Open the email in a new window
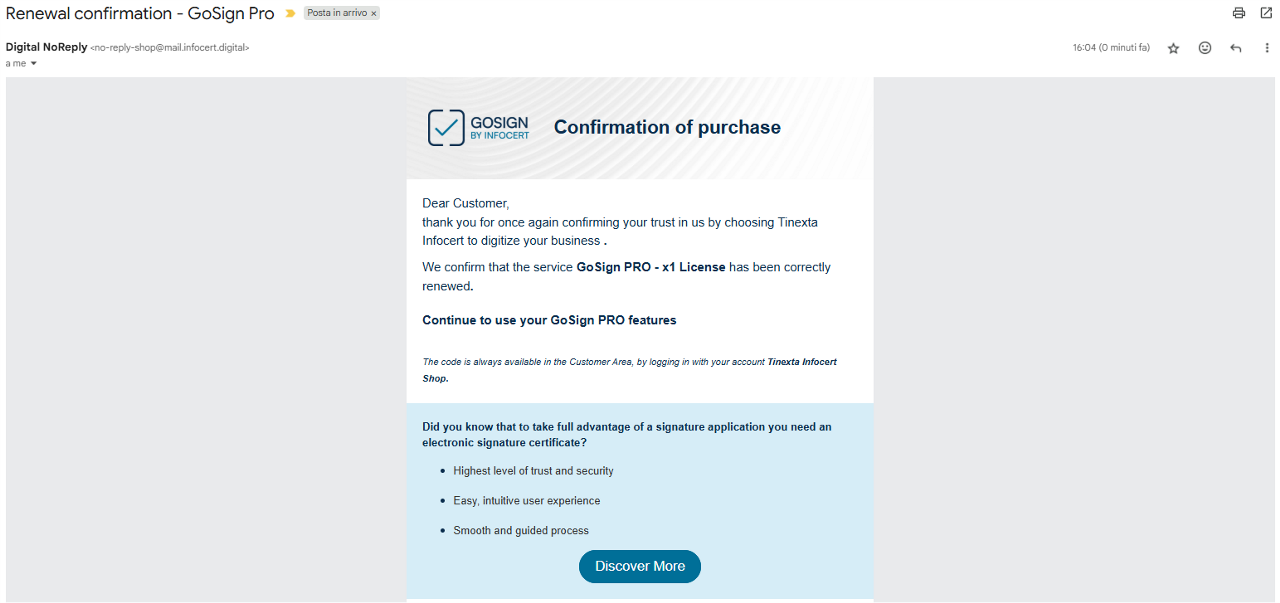This screenshot has height=603, width=1280. pyautogui.click(x=1266, y=13)
